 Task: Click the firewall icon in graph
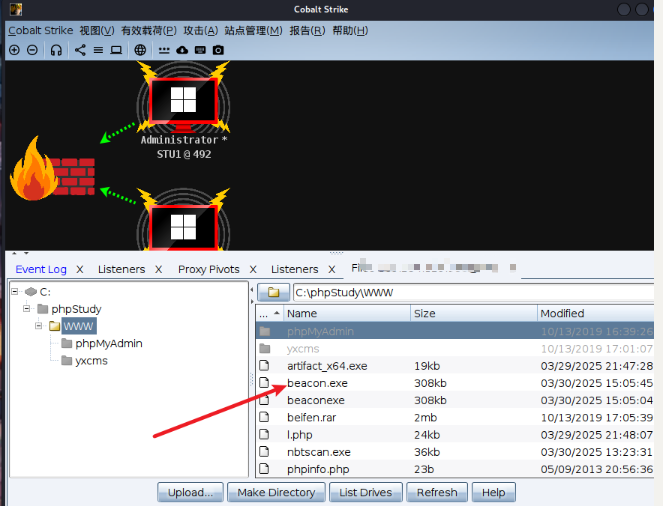[x=52, y=169]
